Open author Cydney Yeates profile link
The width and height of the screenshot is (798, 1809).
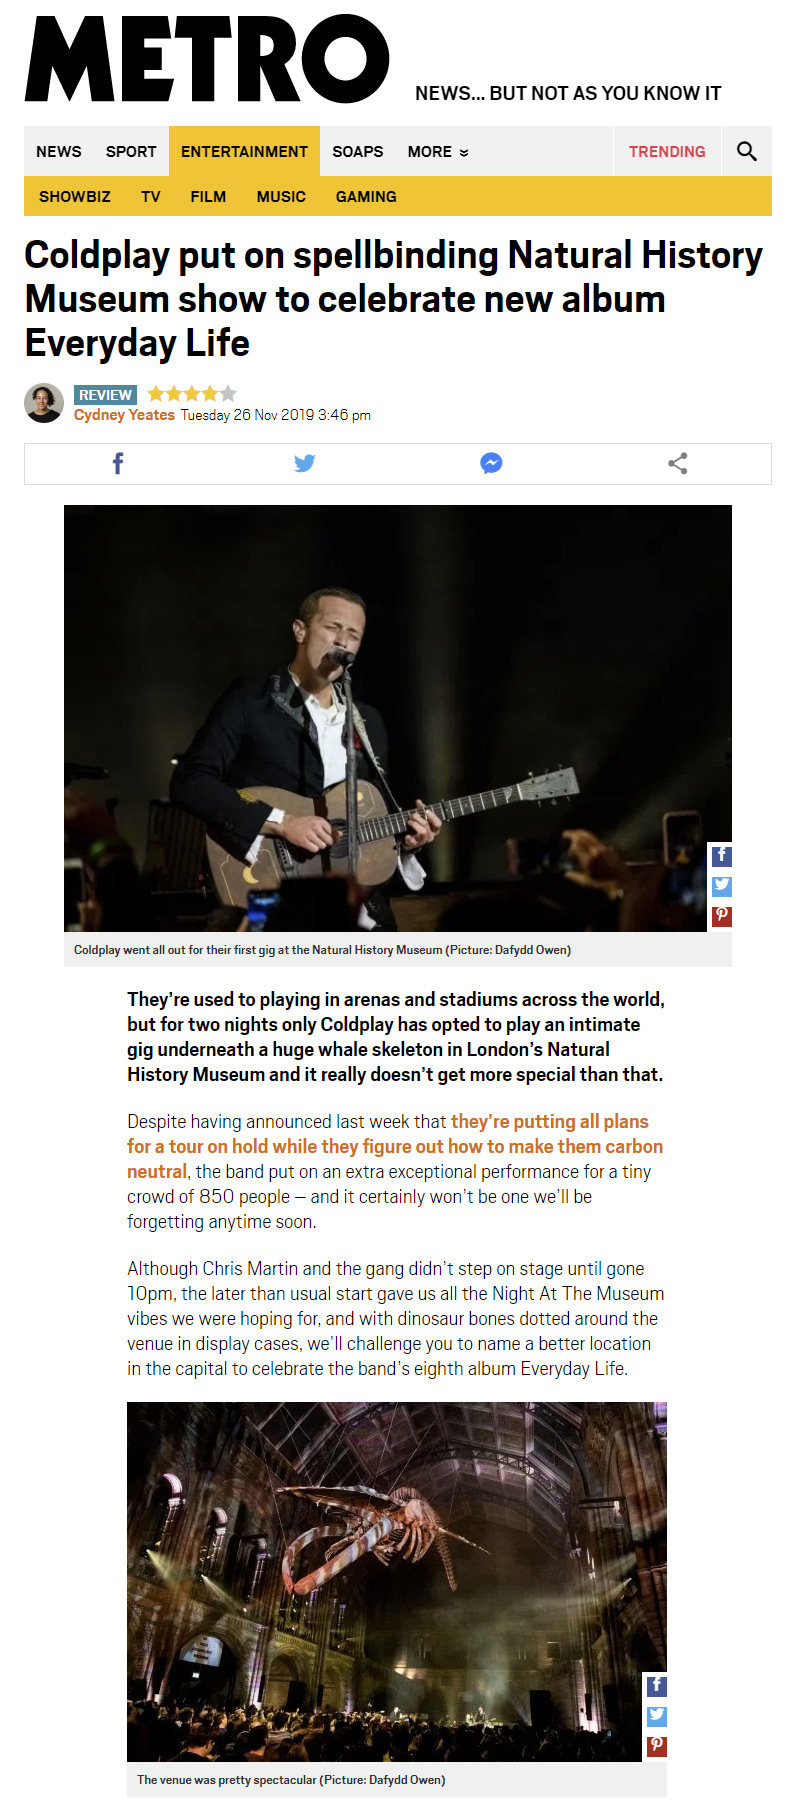pyautogui.click(x=124, y=415)
